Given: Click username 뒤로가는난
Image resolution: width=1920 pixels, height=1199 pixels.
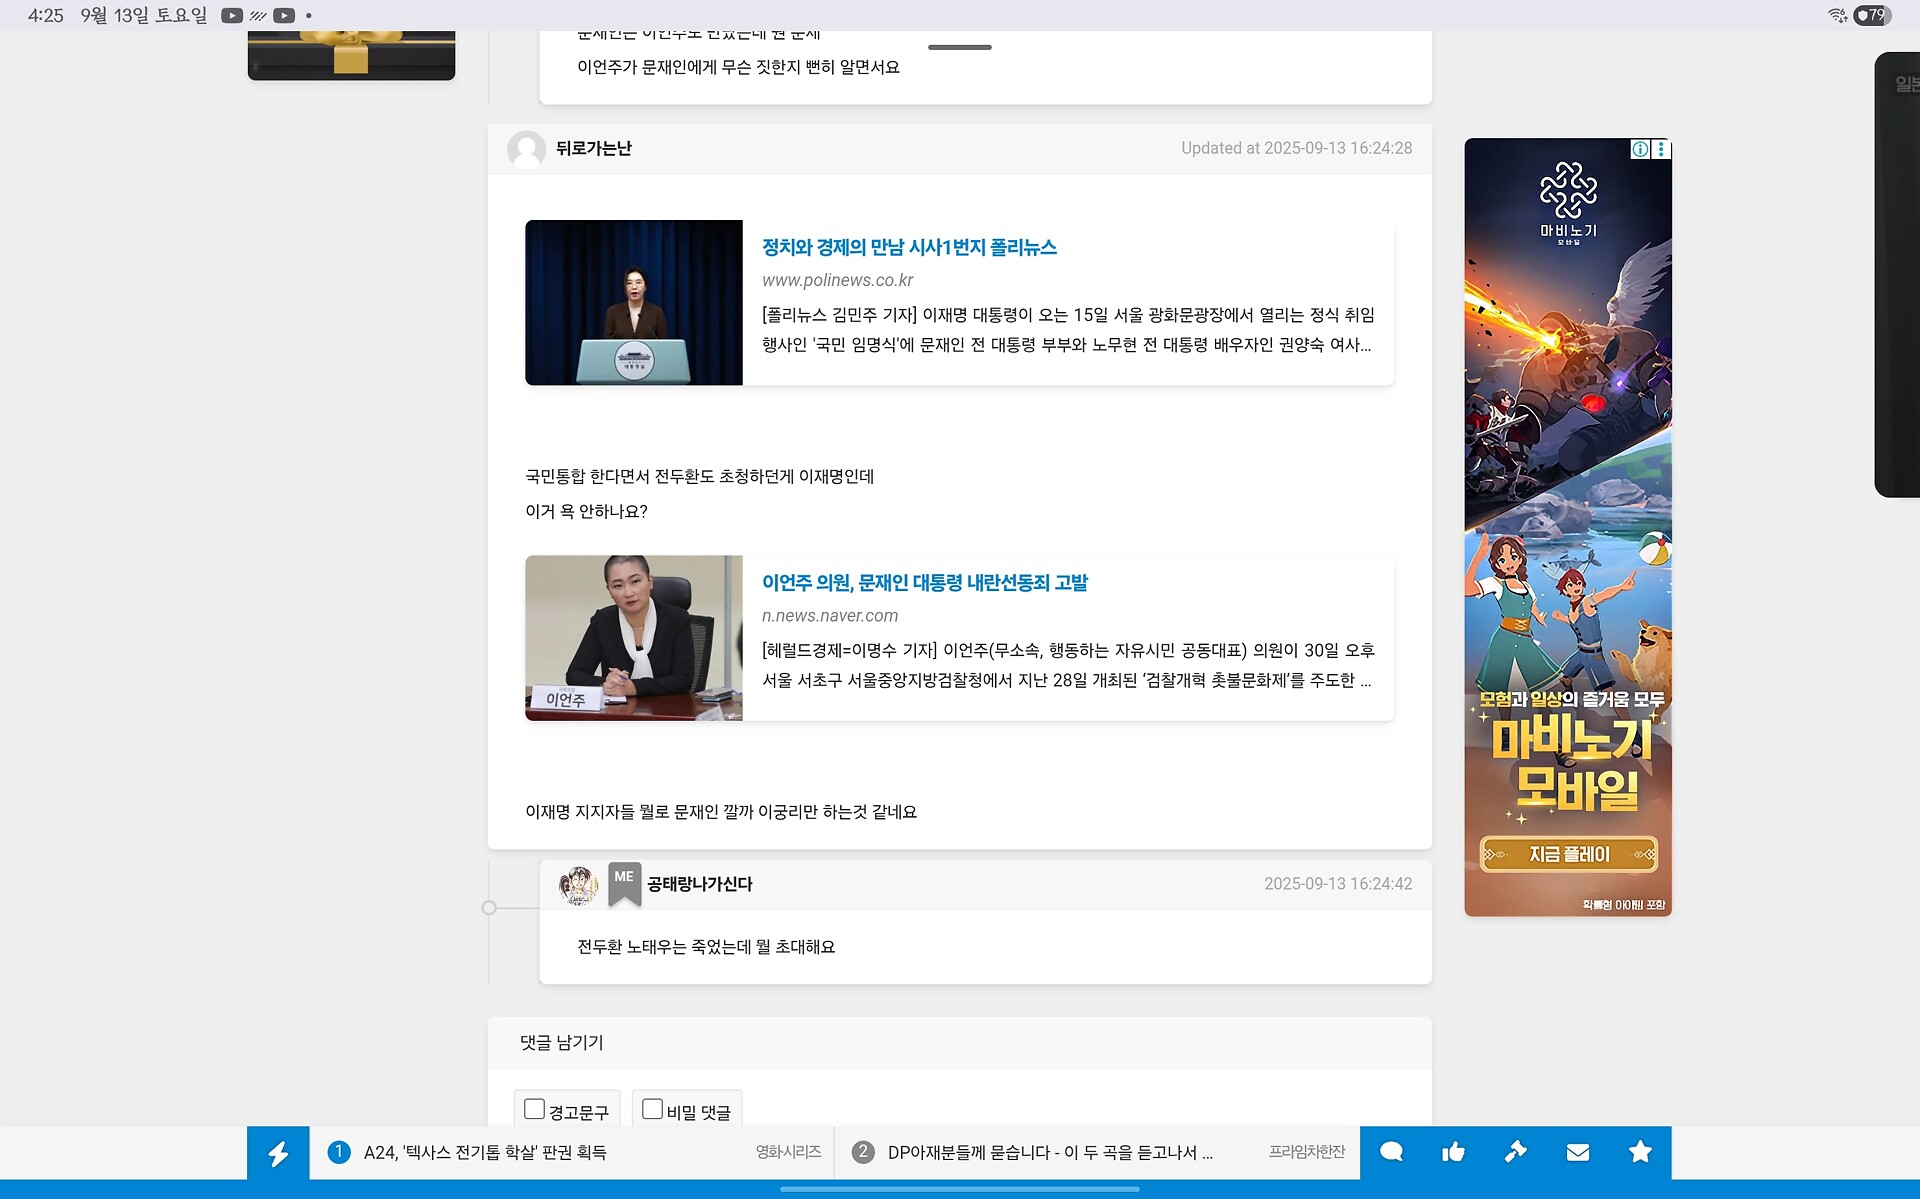Looking at the screenshot, I should (x=593, y=148).
